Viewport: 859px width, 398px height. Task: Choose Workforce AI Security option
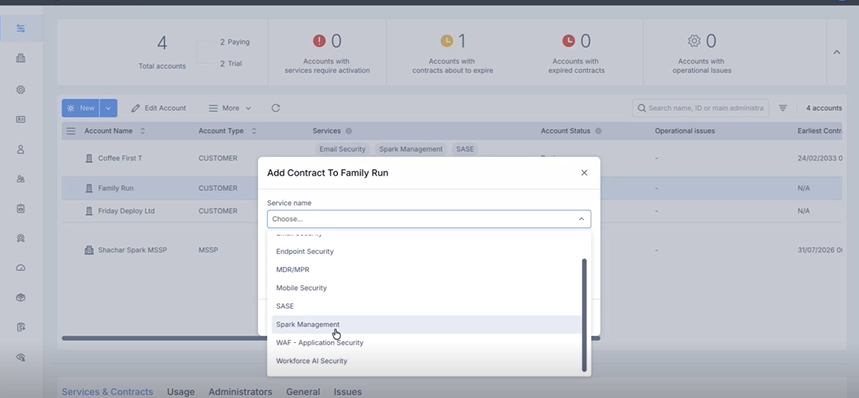pos(426,361)
